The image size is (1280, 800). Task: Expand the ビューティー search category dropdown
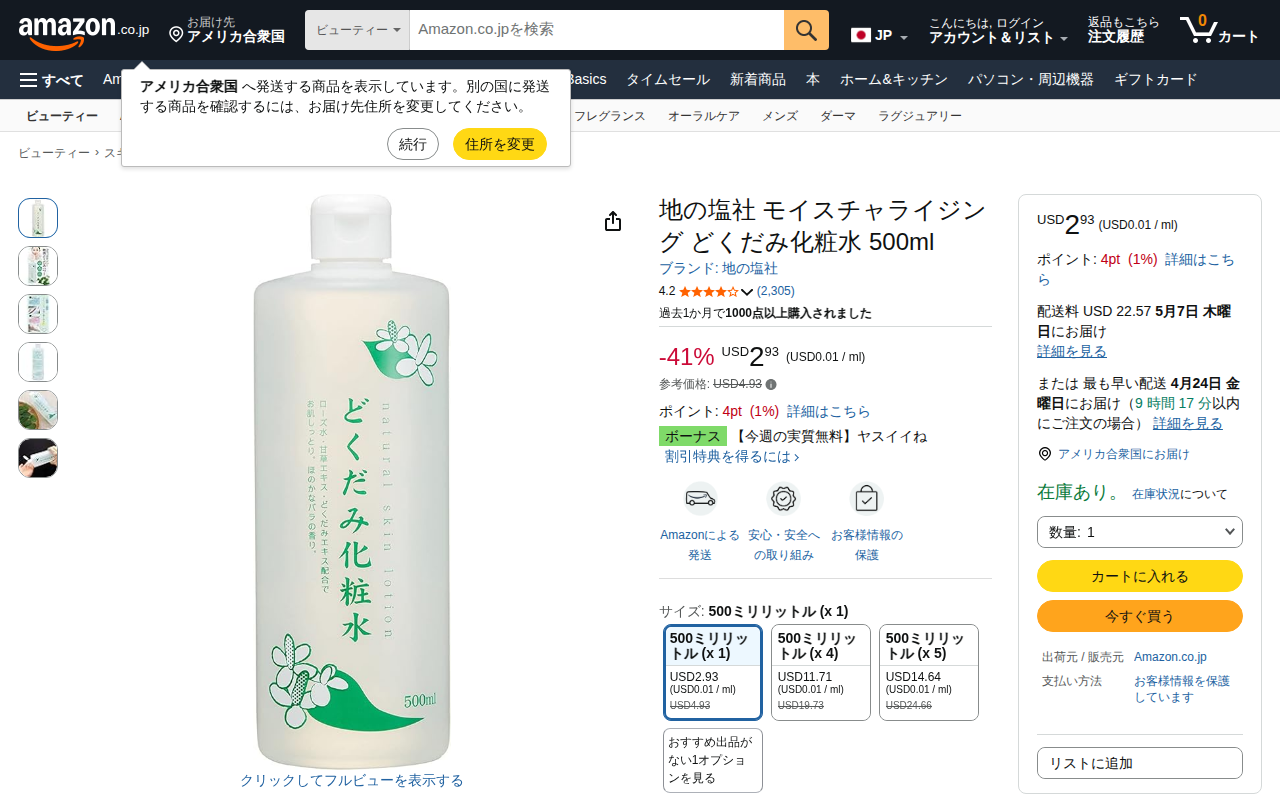coord(358,30)
